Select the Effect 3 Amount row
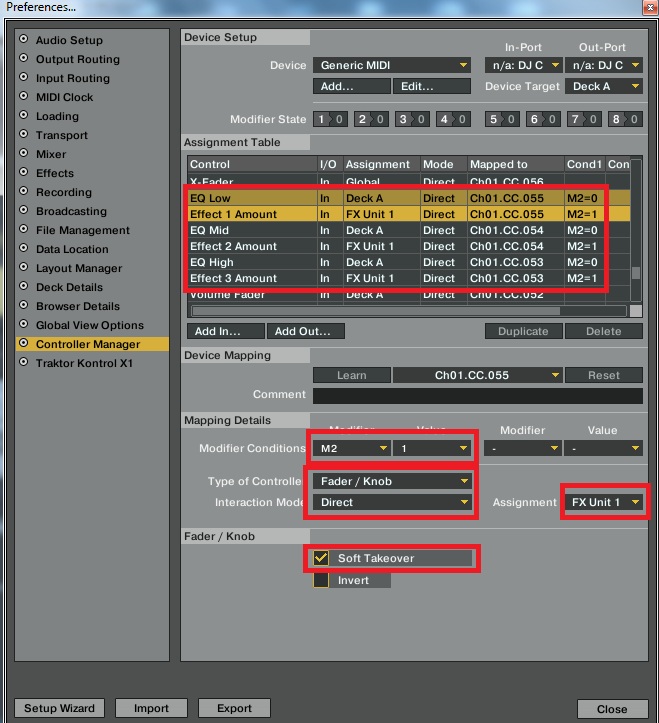Screen dimensions: 659x723 409,279
